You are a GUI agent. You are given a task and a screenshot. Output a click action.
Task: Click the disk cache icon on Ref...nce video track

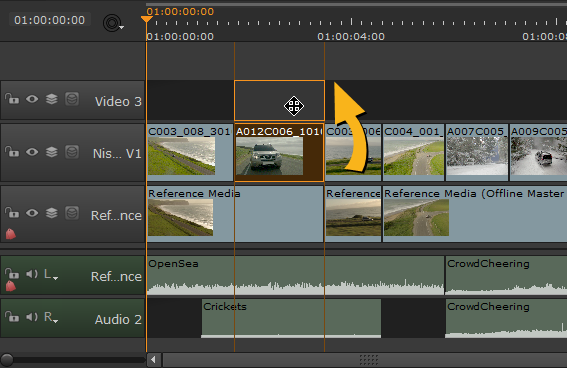click(x=72, y=213)
